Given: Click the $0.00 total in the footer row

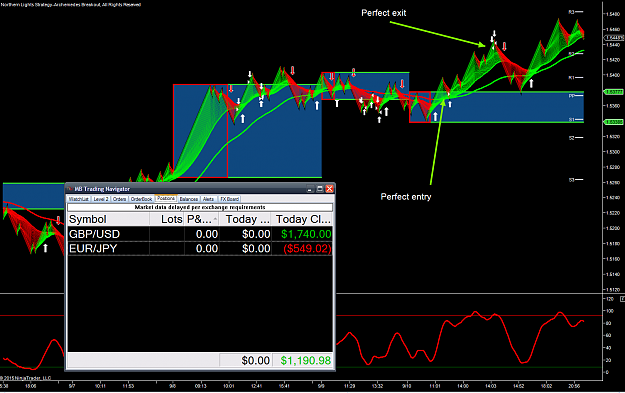Looking at the screenshot, I should (x=256, y=360).
